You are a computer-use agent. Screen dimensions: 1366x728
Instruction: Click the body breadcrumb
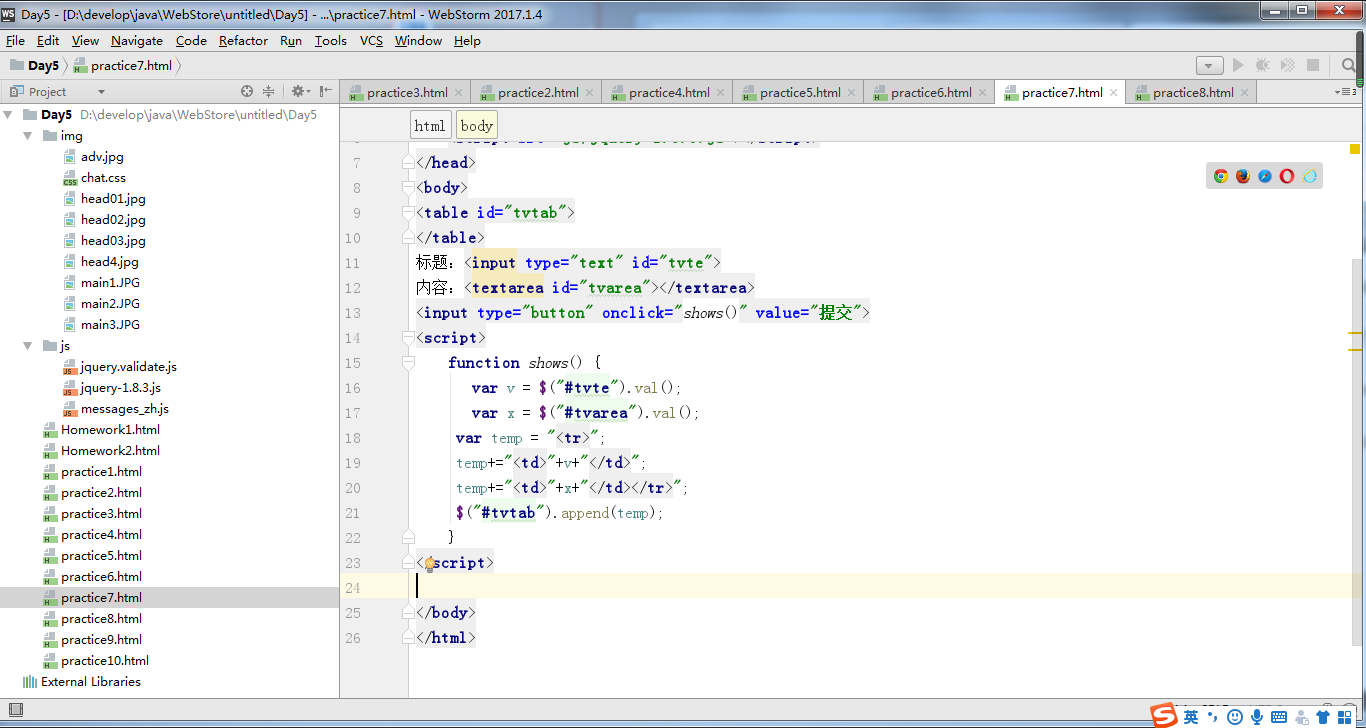click(x=477, y=126)
